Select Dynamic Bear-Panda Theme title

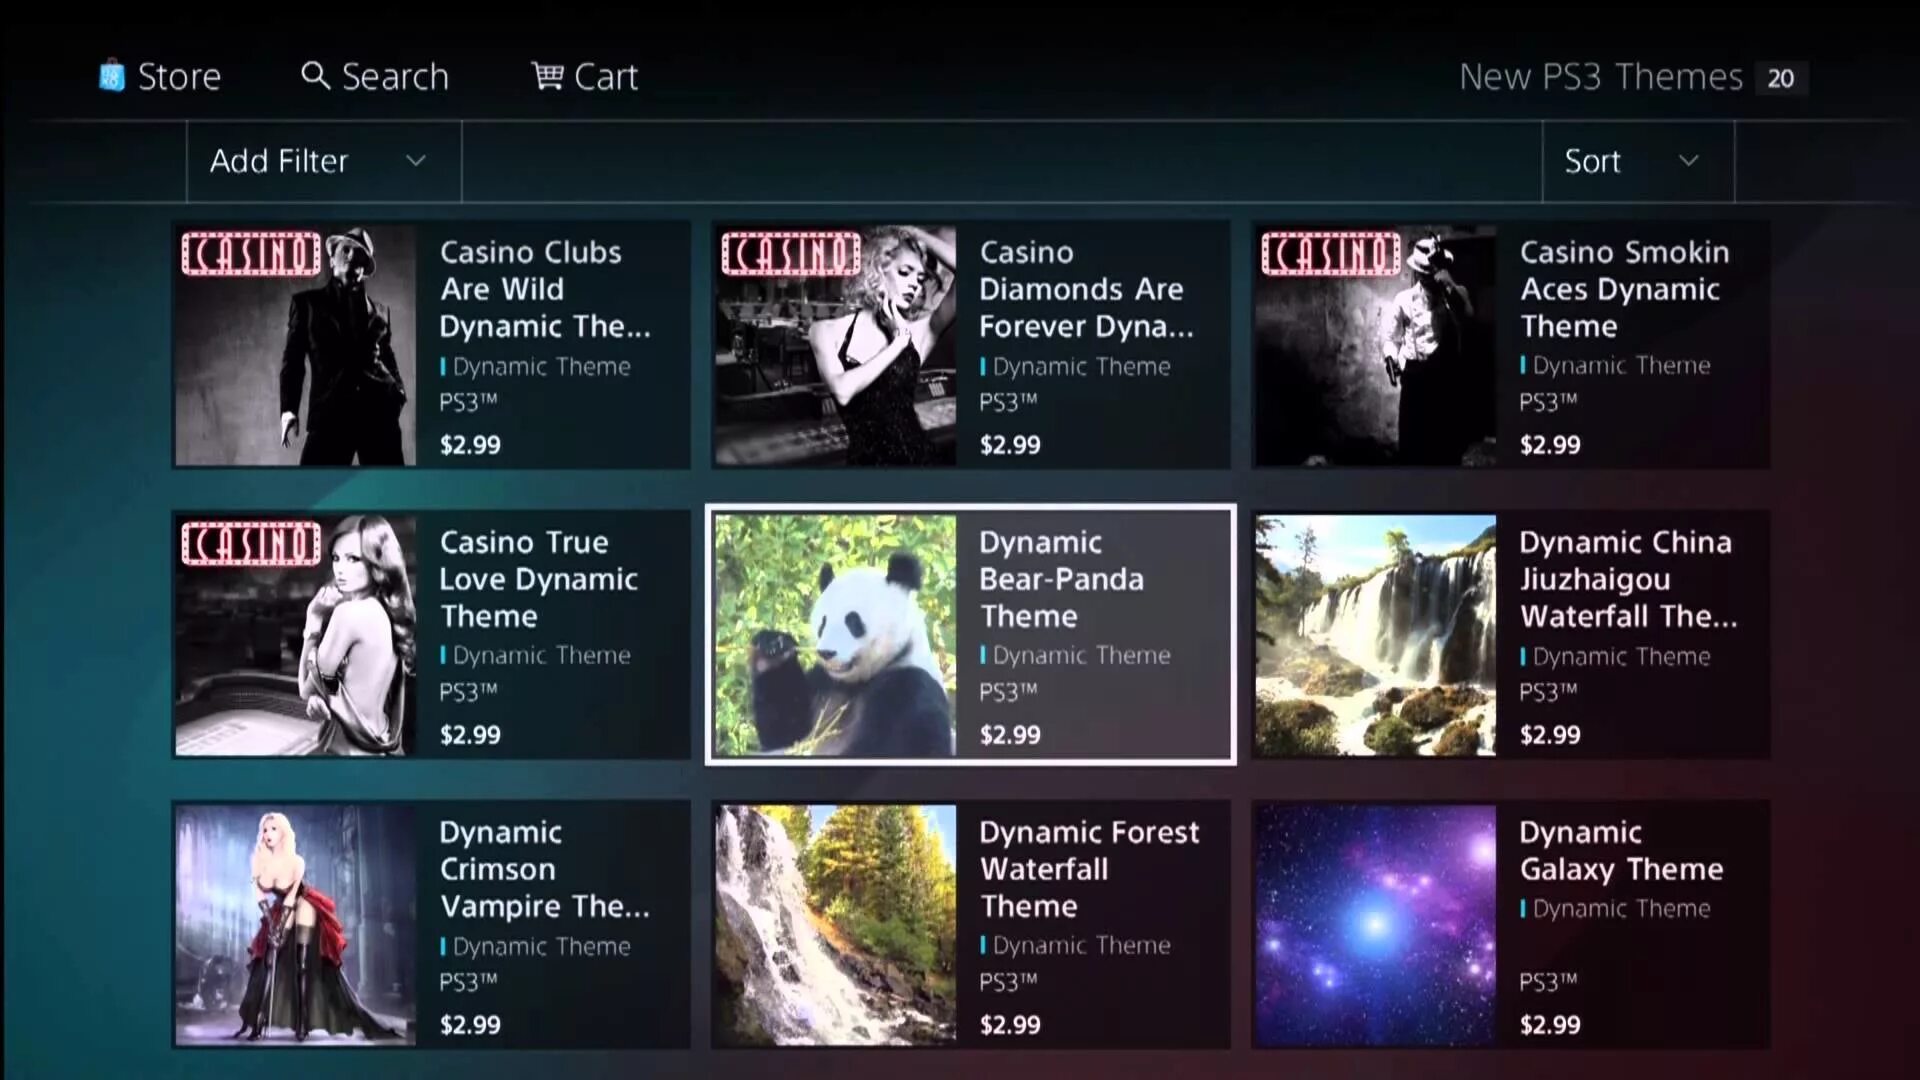[1061, 579]
